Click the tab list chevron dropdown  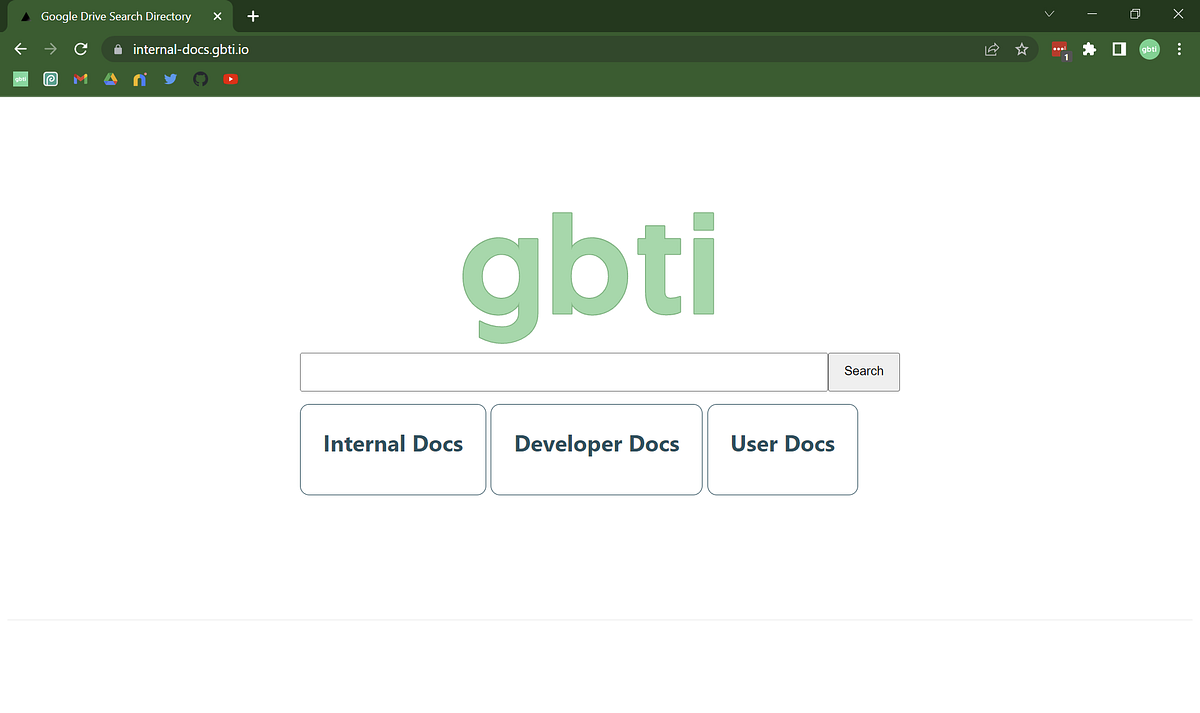(1049, 14)
